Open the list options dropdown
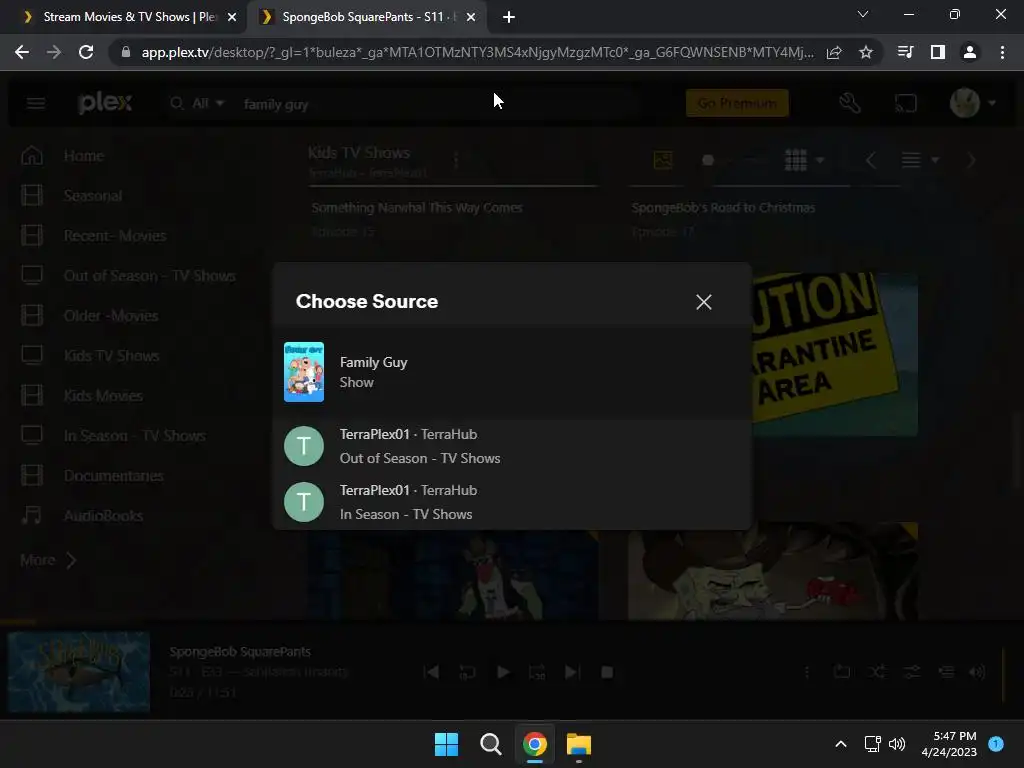This screenshot has width=1024, height=768. (x=920, y=160)
